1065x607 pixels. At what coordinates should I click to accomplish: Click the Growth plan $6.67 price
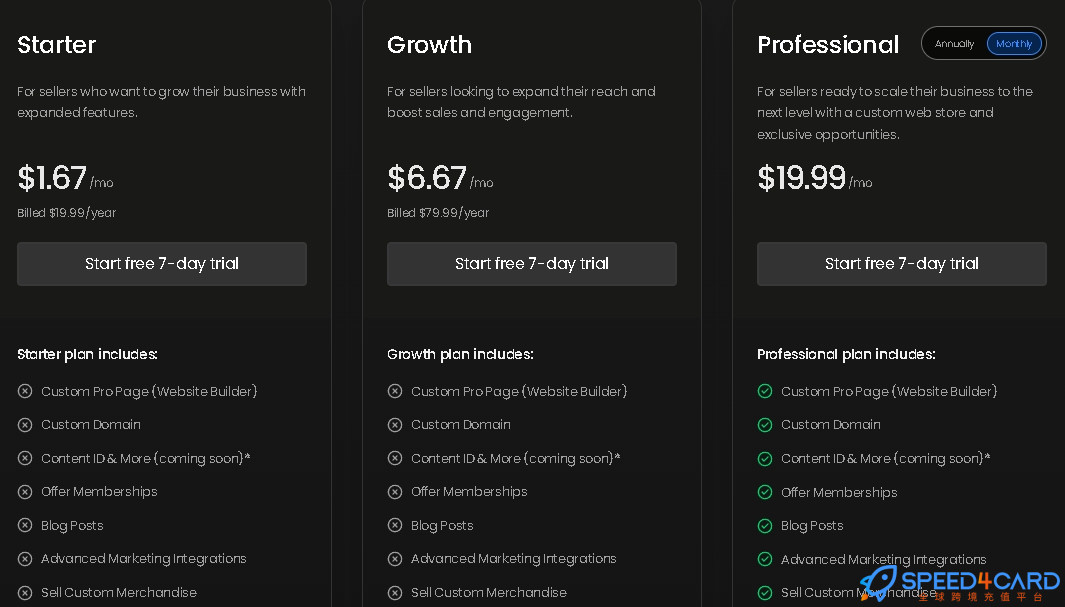point(427,178)
